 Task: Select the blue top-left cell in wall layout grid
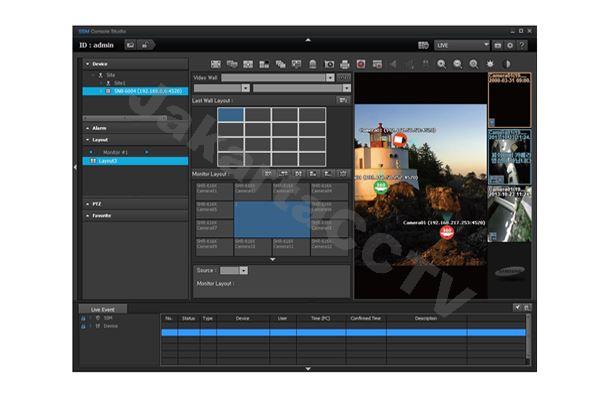pos(231,114)
